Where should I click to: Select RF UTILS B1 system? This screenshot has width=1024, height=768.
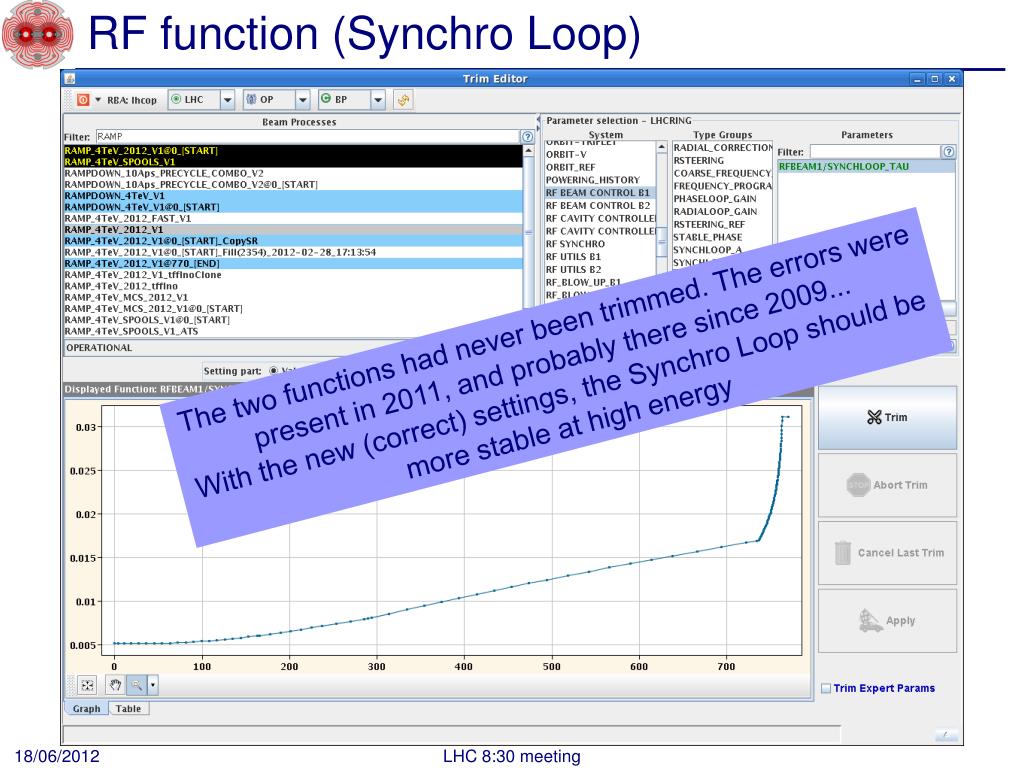click(600, 257)
